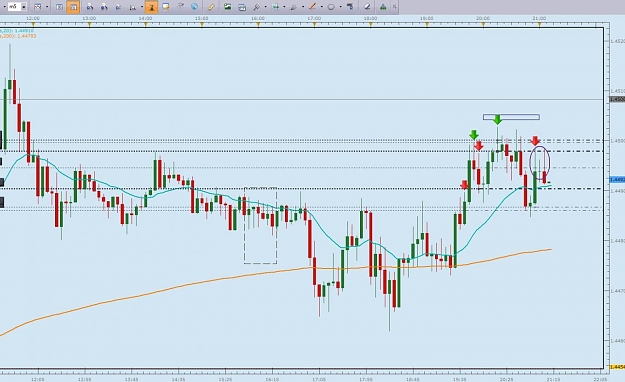The image size is (625, 382).
Task: Click the green picture image icon
Action: pyautogui.click(x=227, y=7)
